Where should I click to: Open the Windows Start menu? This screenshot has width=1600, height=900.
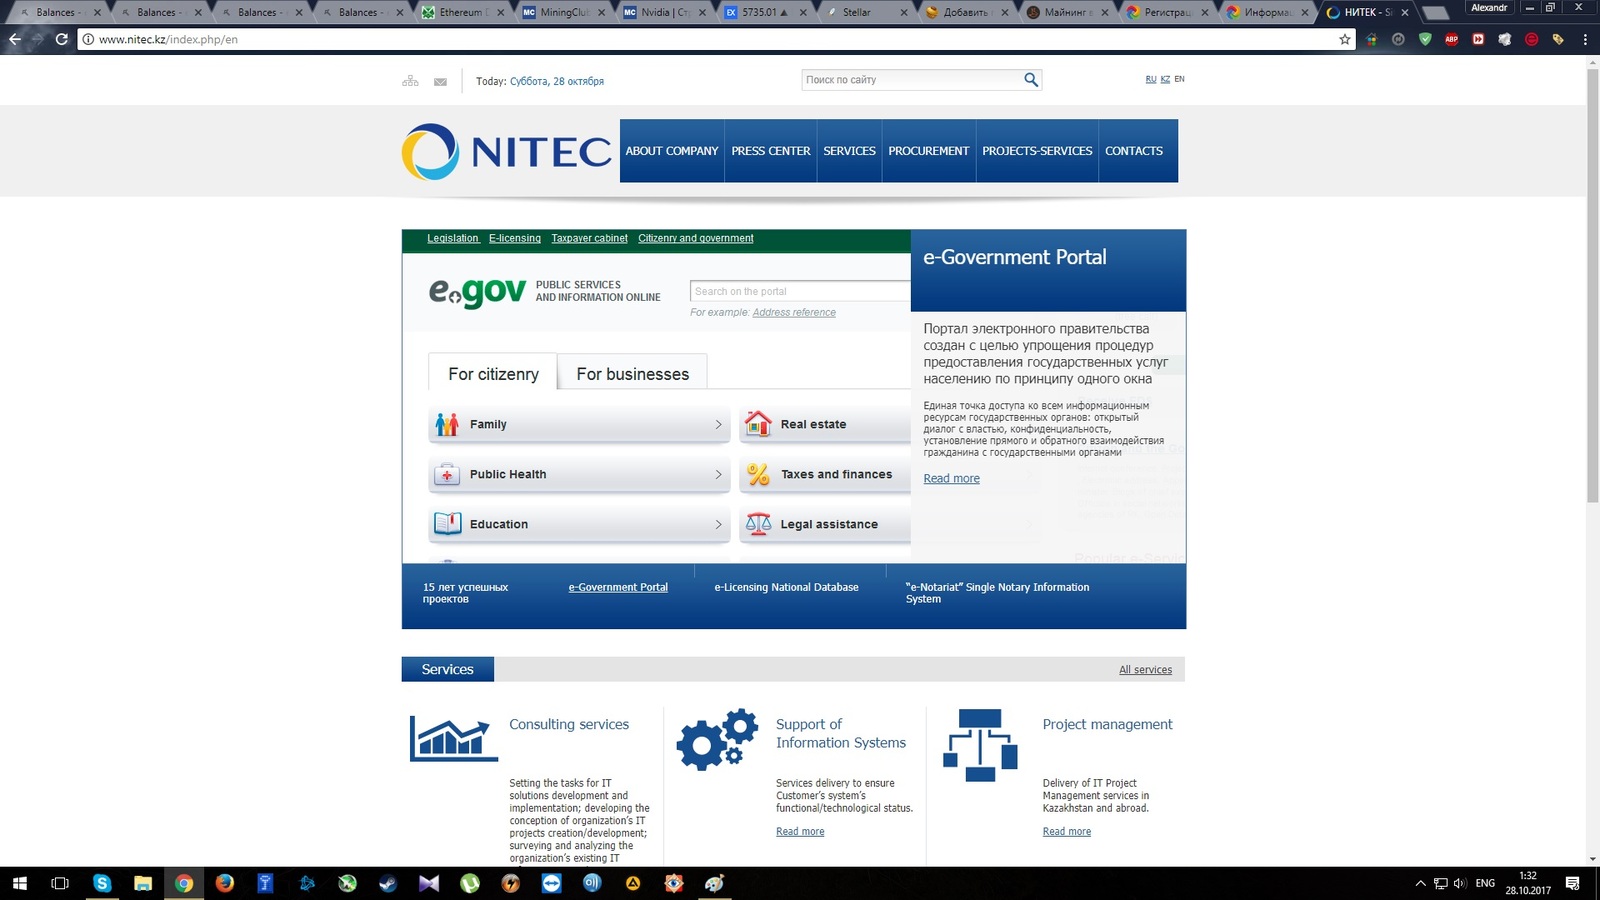[x=20, y=883]
